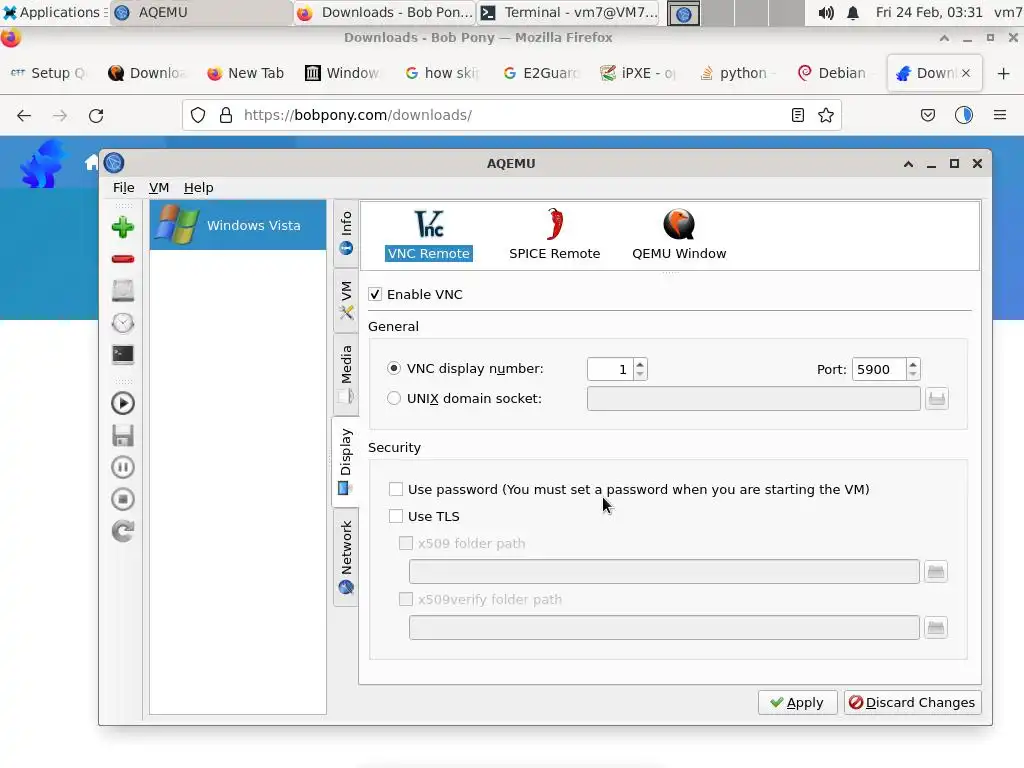Open the VM side tab

pos(346,300)
